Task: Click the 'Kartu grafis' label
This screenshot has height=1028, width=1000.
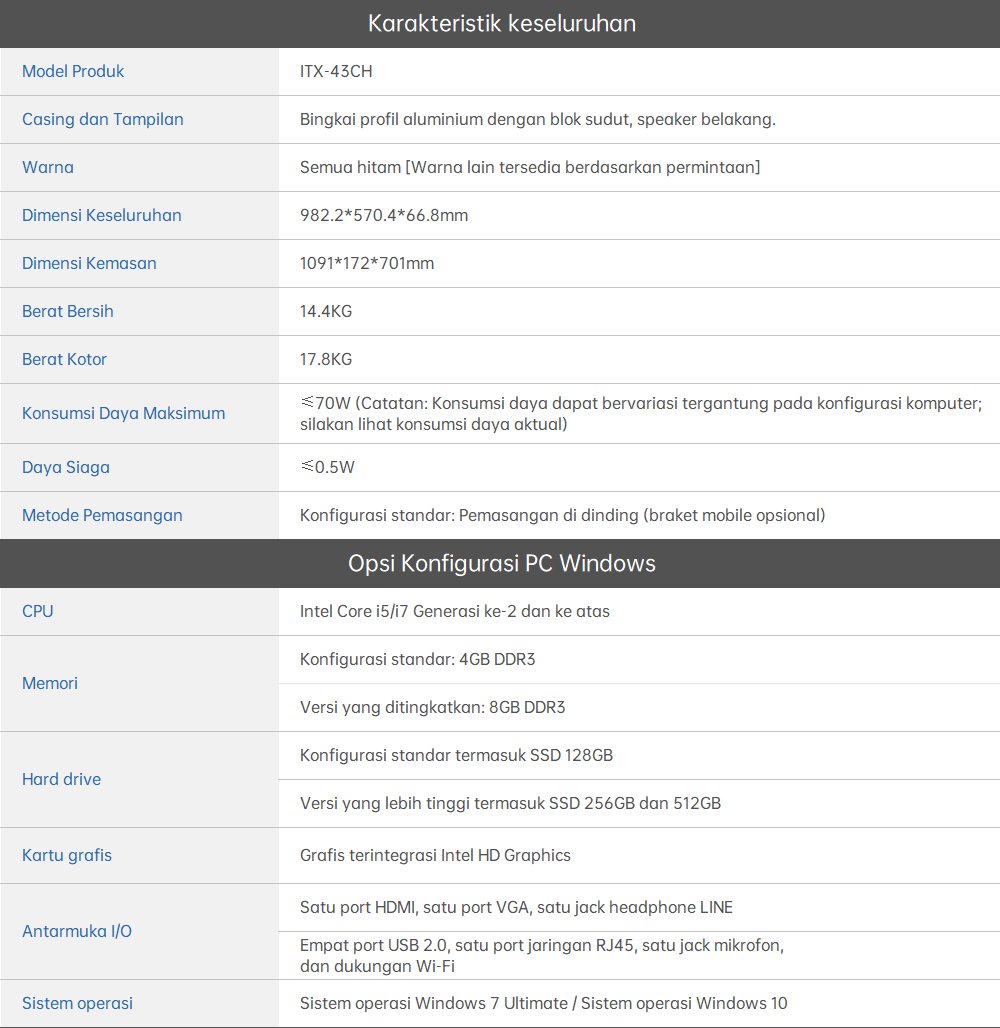Action: pos(67,855)
